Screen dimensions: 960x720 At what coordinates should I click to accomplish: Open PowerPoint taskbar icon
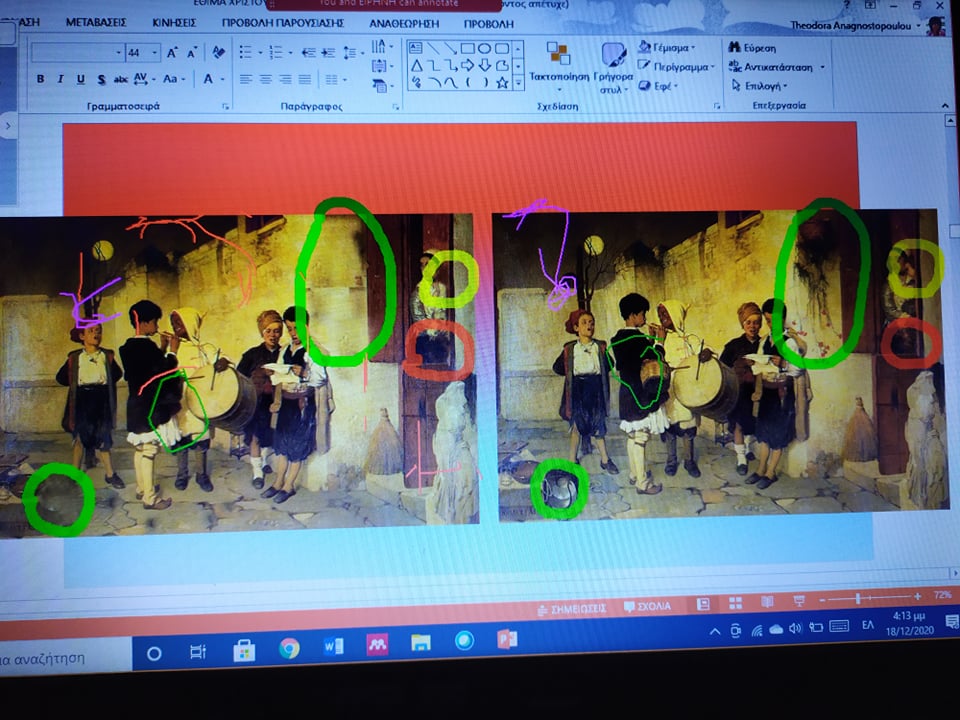507,639
